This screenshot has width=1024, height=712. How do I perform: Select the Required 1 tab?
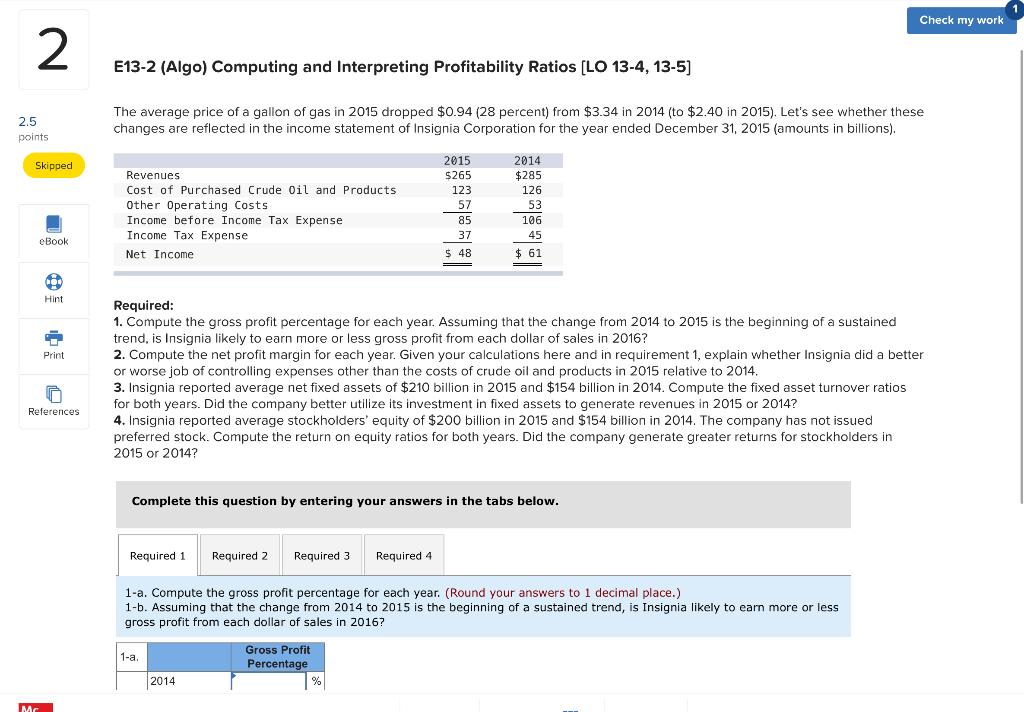[x=157, y=554]
